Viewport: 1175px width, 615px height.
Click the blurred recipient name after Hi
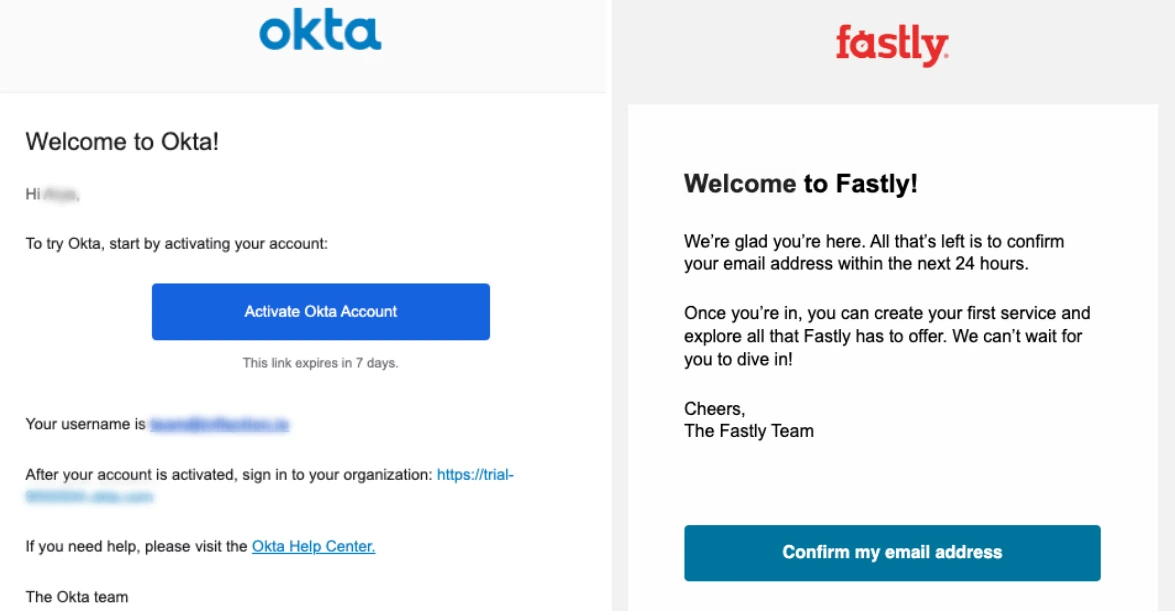(x=61, y=195)
